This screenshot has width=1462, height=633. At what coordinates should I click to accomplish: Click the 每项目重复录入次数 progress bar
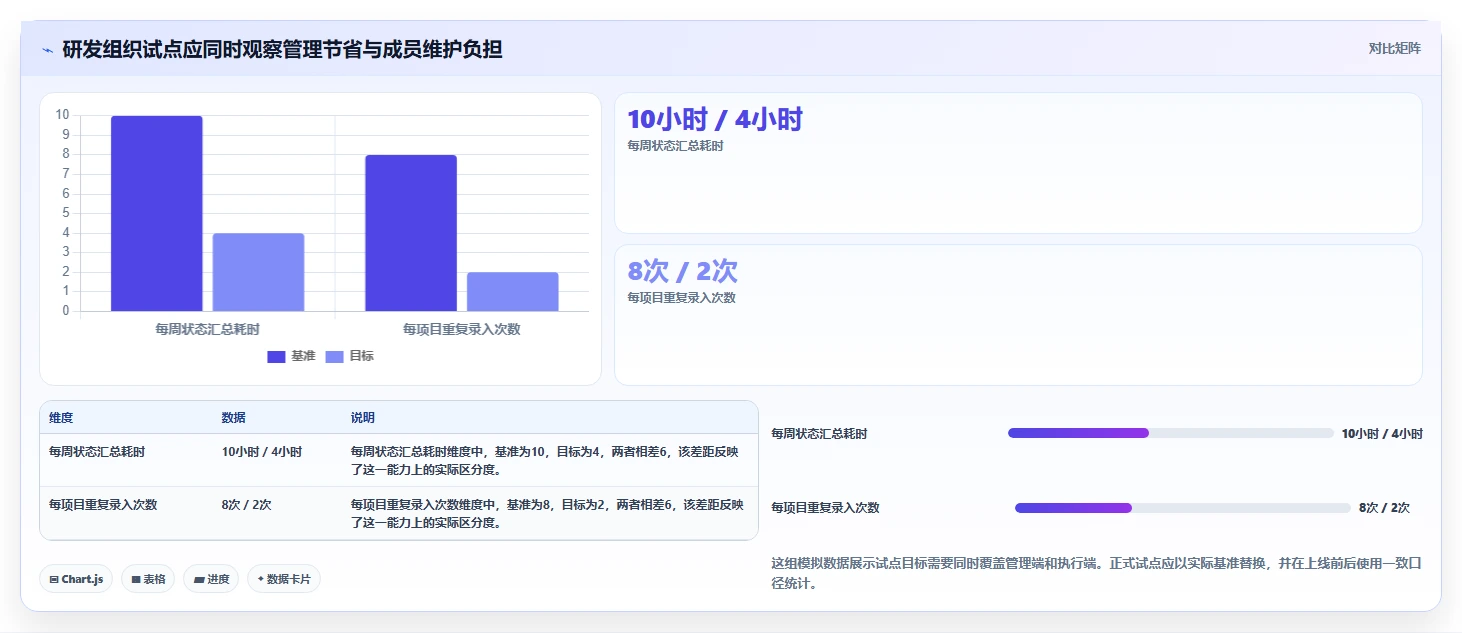1183,508
